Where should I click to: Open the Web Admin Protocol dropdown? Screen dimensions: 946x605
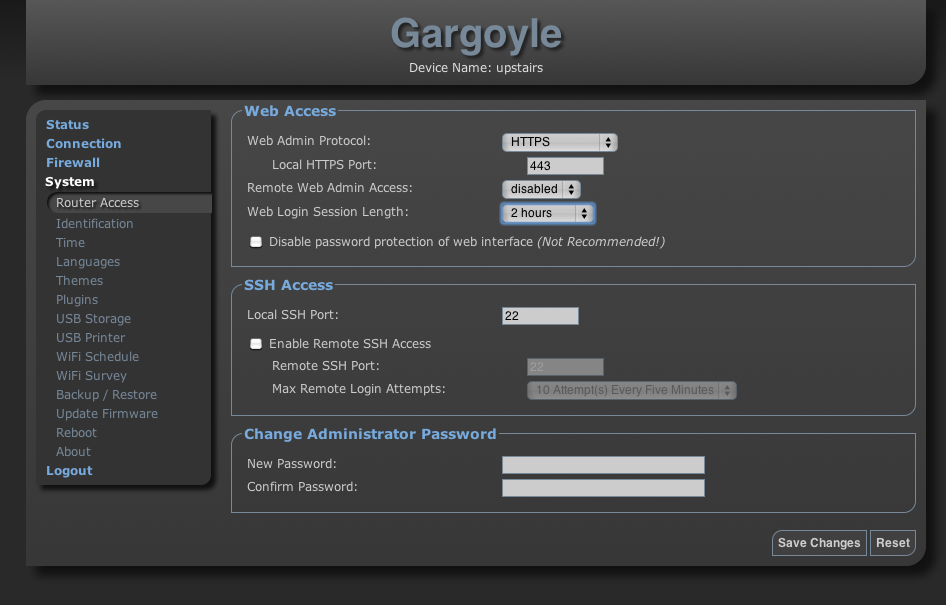point(558,142)
